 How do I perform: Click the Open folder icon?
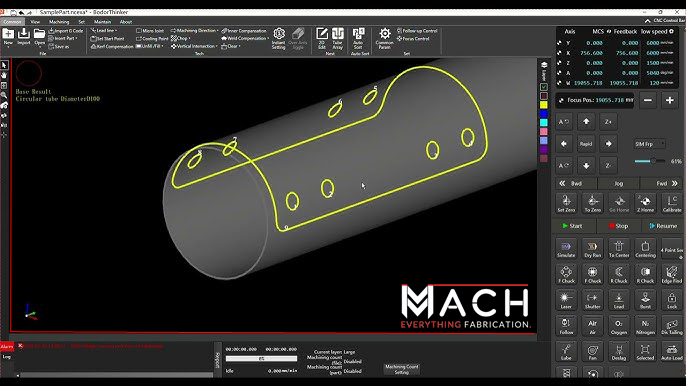click(39, 34)
